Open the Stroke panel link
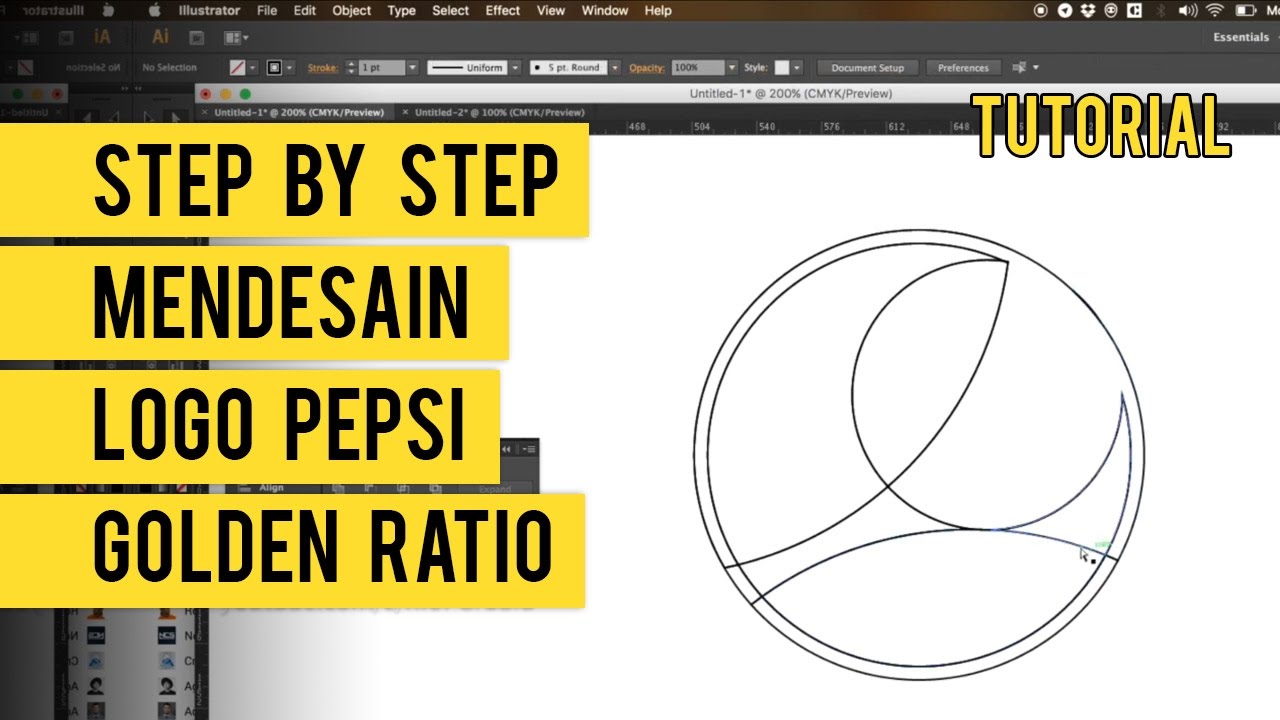Screen dimensions: 1280x720 coord(322,68)
